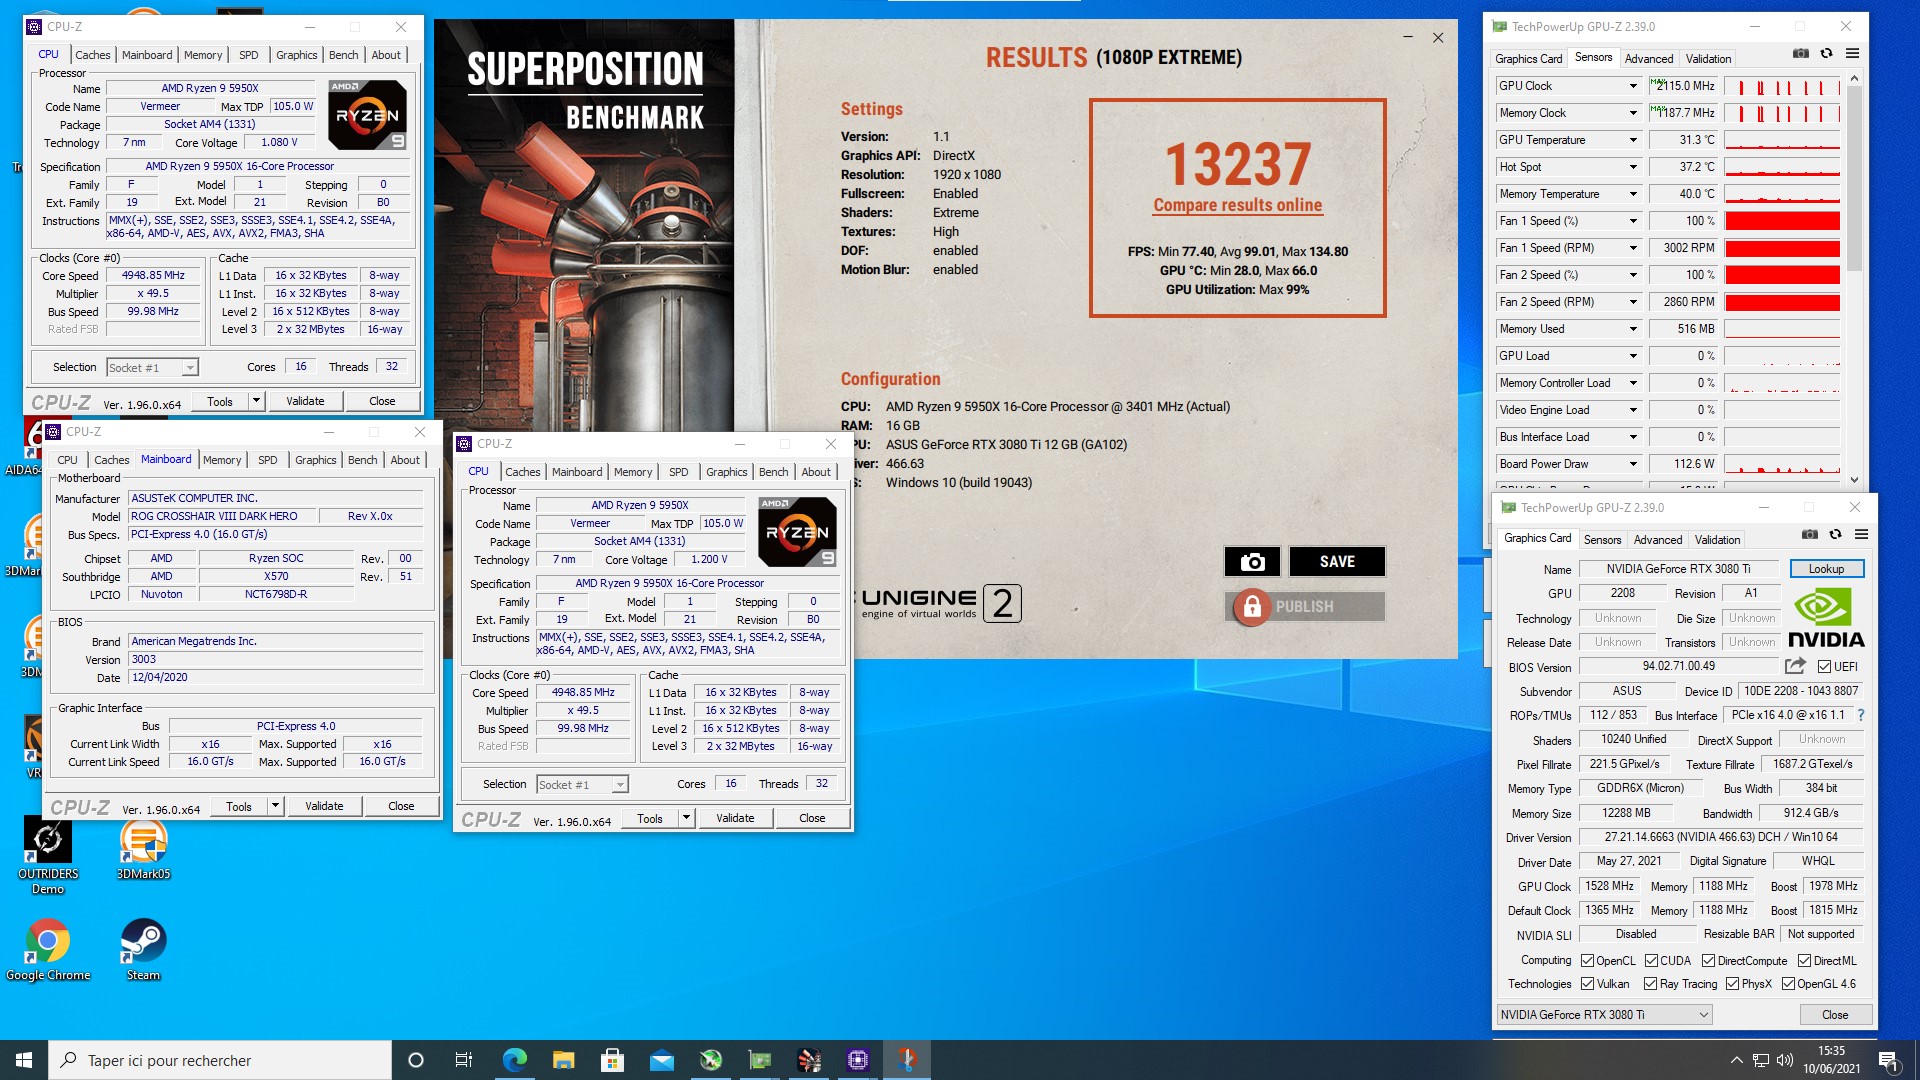Screen dimensions: 1920x1080
Task: Toggle the Ray Tracing checkbox
Action: point(1651,984)
